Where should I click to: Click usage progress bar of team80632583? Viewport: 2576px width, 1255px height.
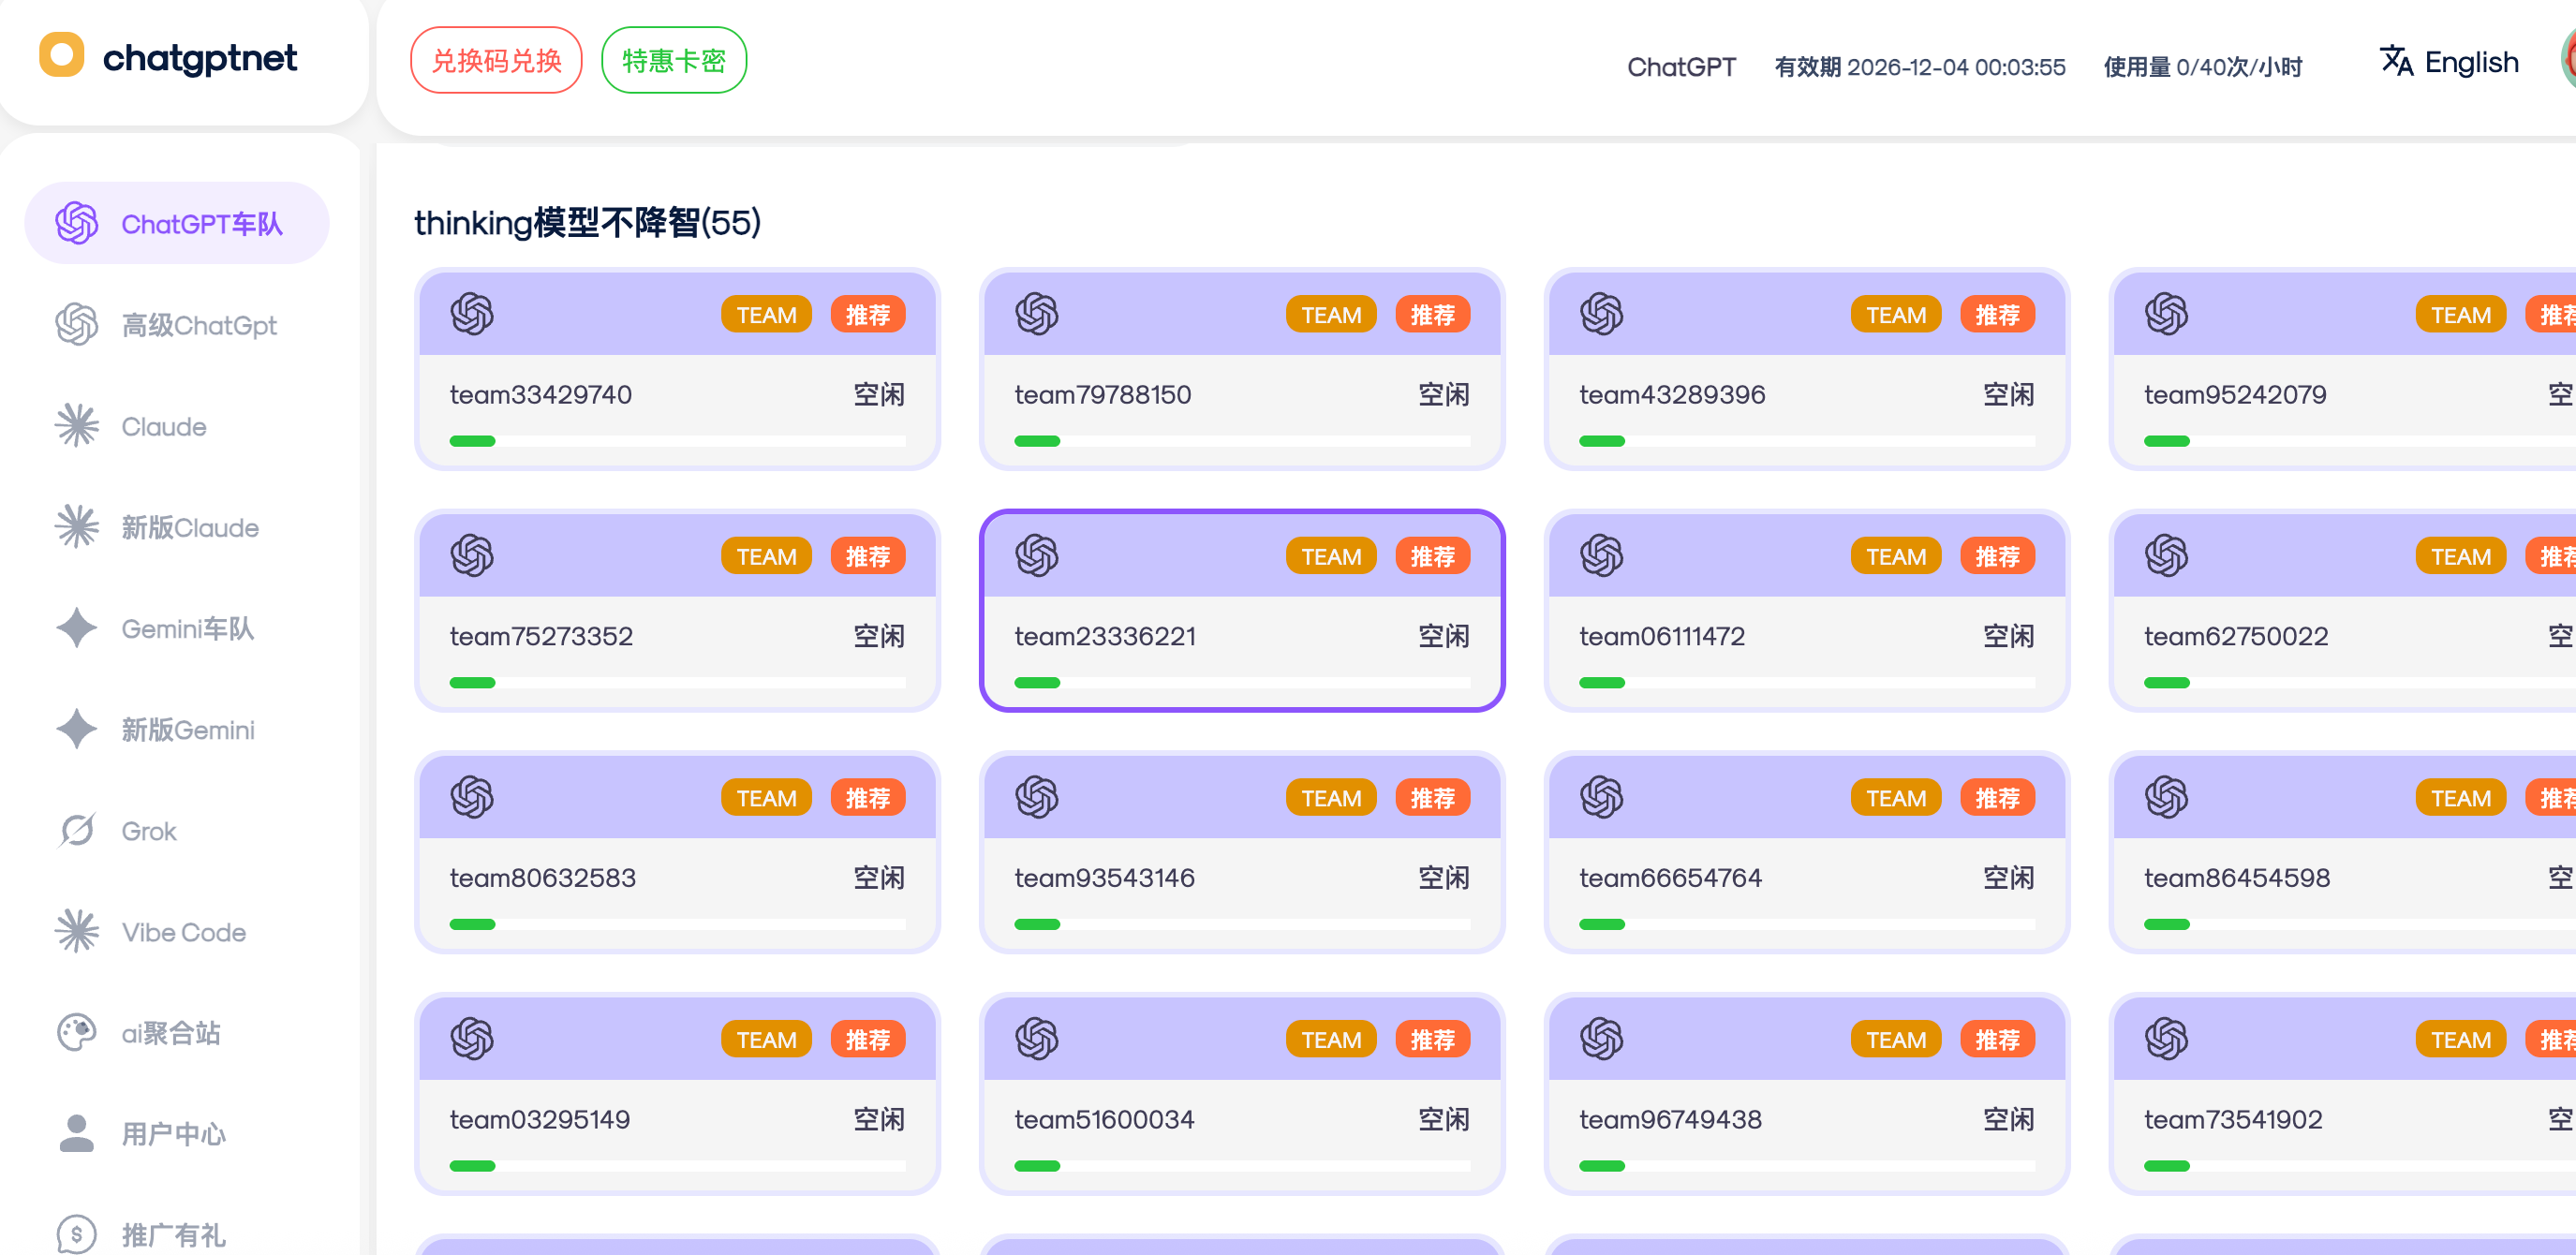(x=677, y=924)
